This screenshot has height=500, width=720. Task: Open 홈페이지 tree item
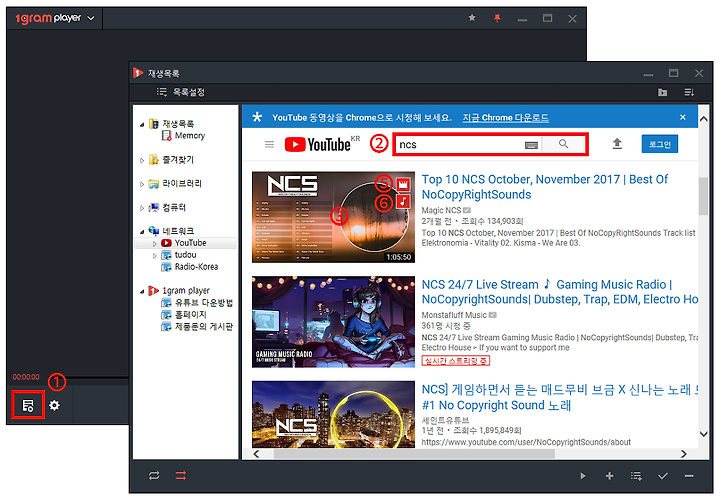[x=191, y=315]
